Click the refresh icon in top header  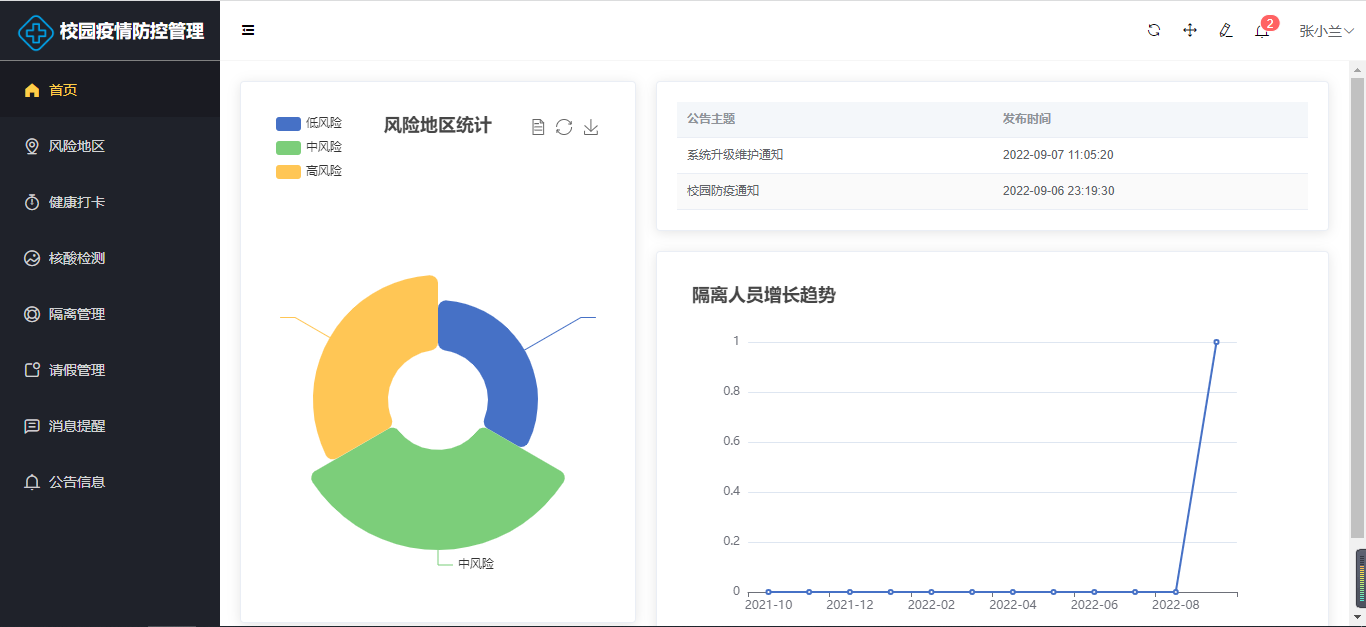tap(1154, 30)
